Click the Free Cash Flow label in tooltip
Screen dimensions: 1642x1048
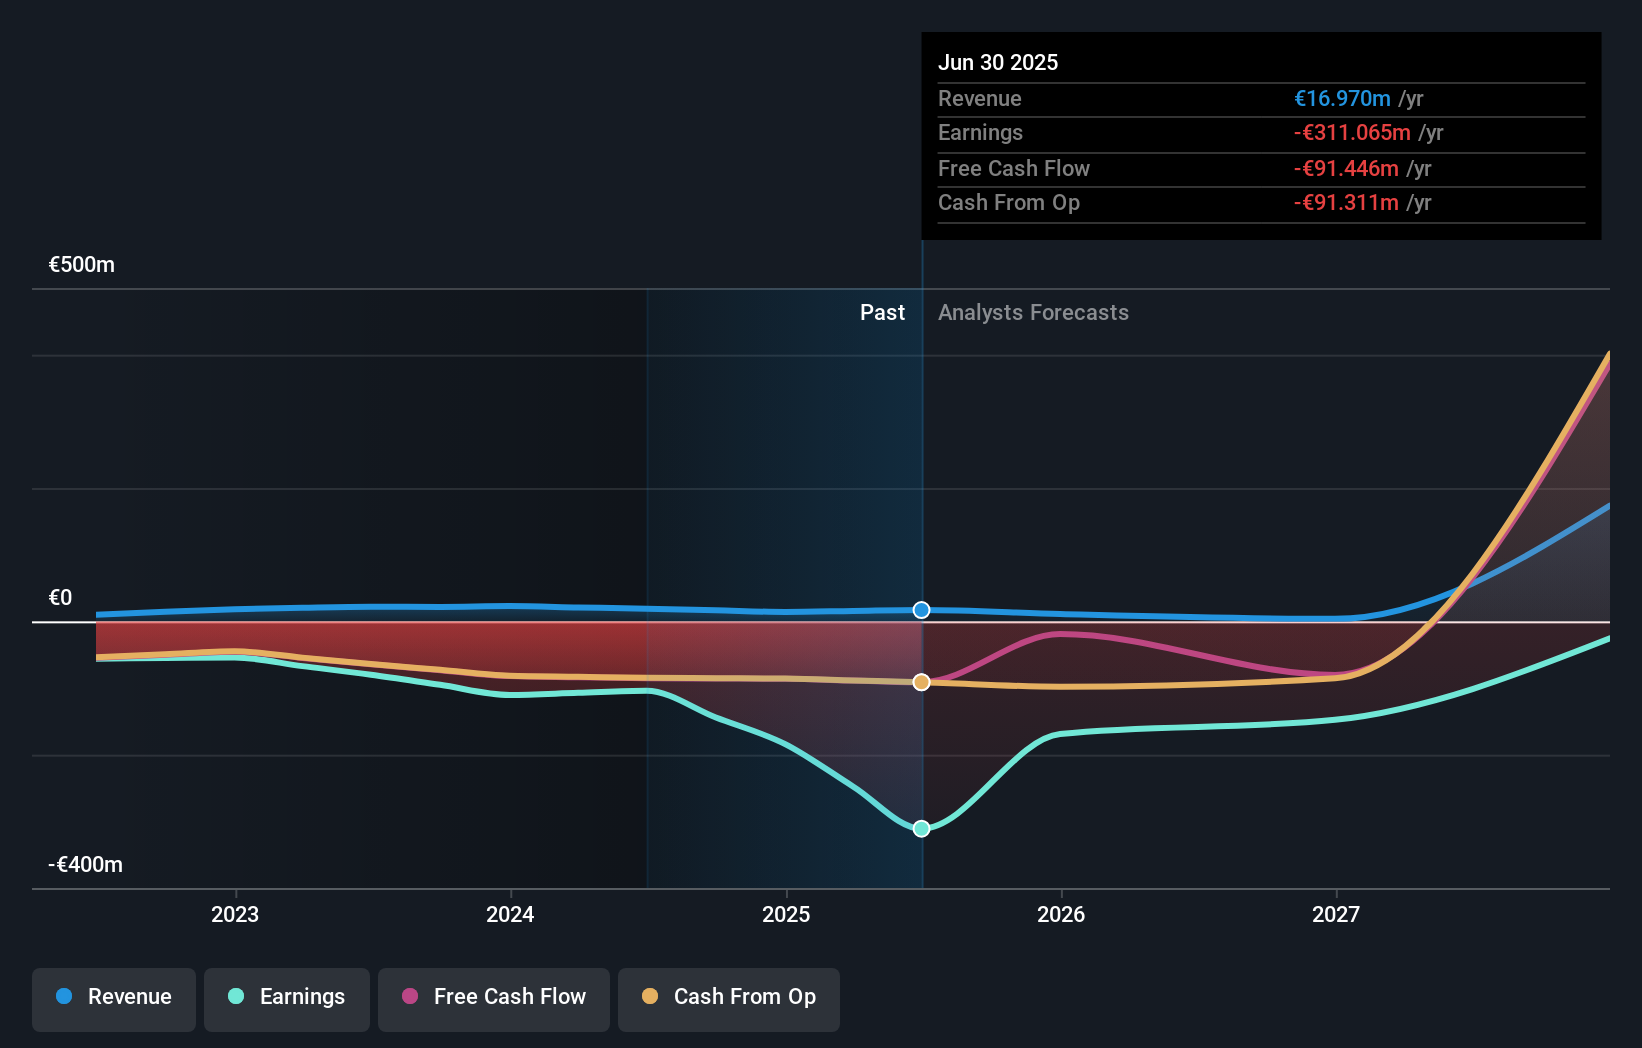coord(1014,169)
